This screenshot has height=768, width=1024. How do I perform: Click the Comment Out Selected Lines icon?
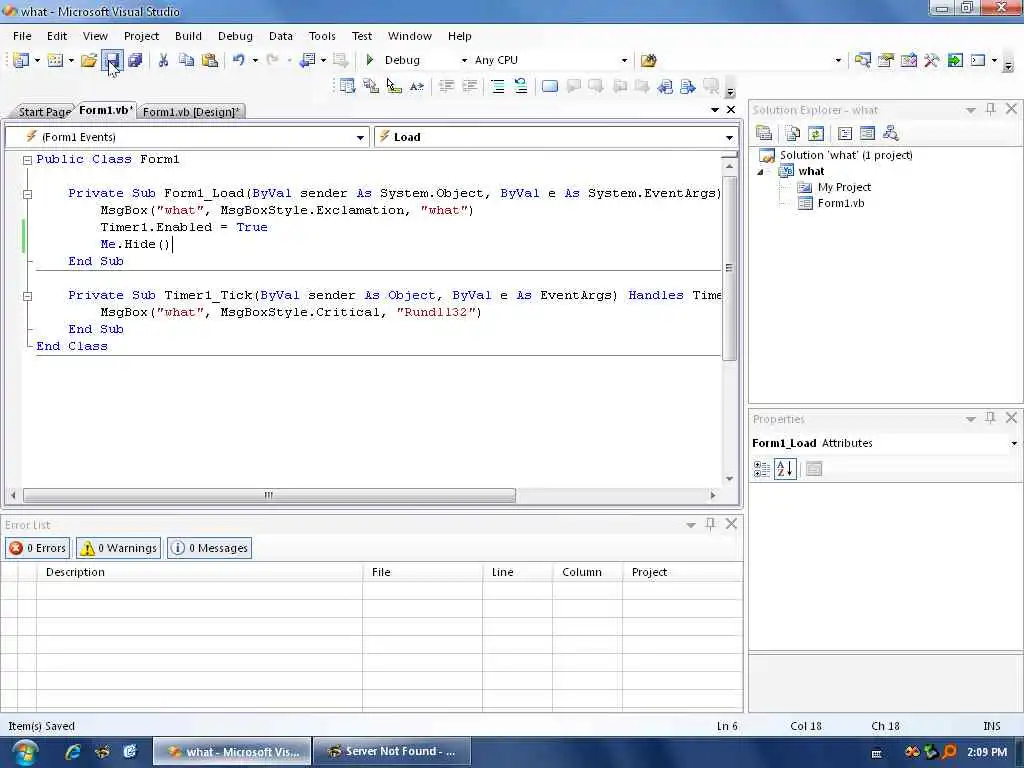(x=498, y=86)
